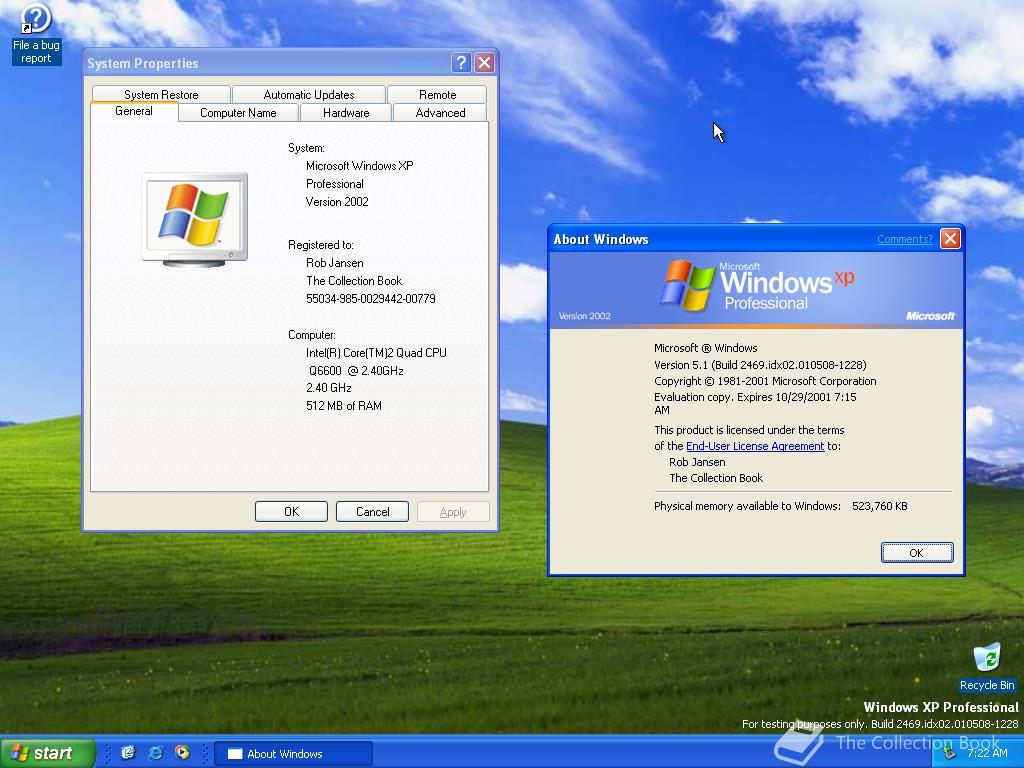This screenshot has height=768, width=1024.
Task: Click the Comments? link in About Windows
Action: pyautogui.click(x=904, y=239)
